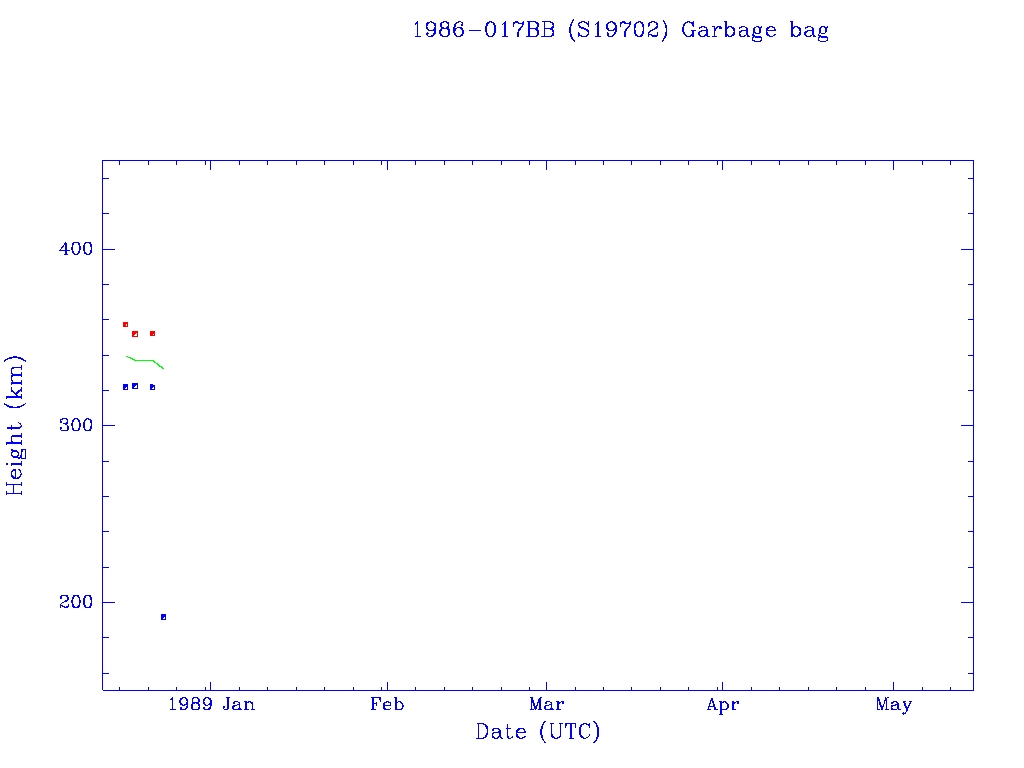Click the leftmost red data point
This screenshot has height=768, width=1024.
click(125, 324)
